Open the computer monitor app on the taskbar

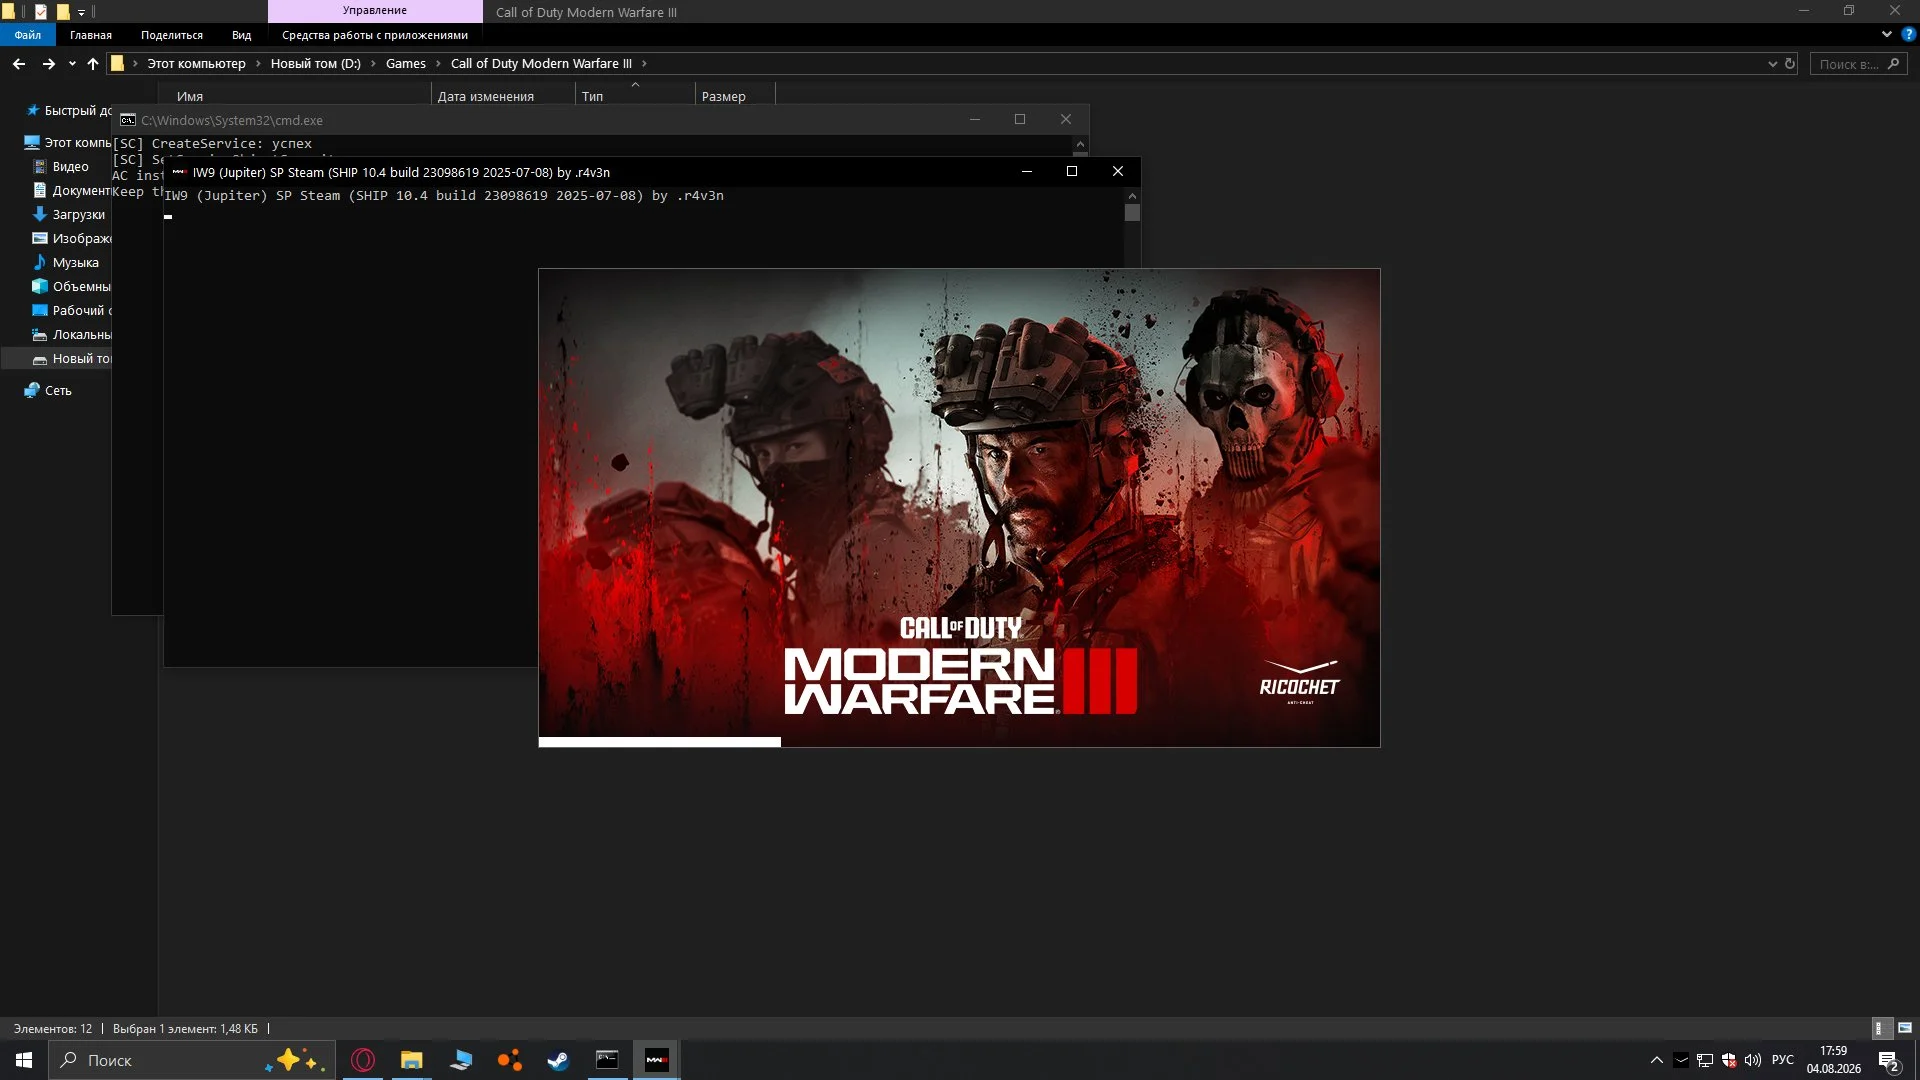click(x=461, y=1060)
